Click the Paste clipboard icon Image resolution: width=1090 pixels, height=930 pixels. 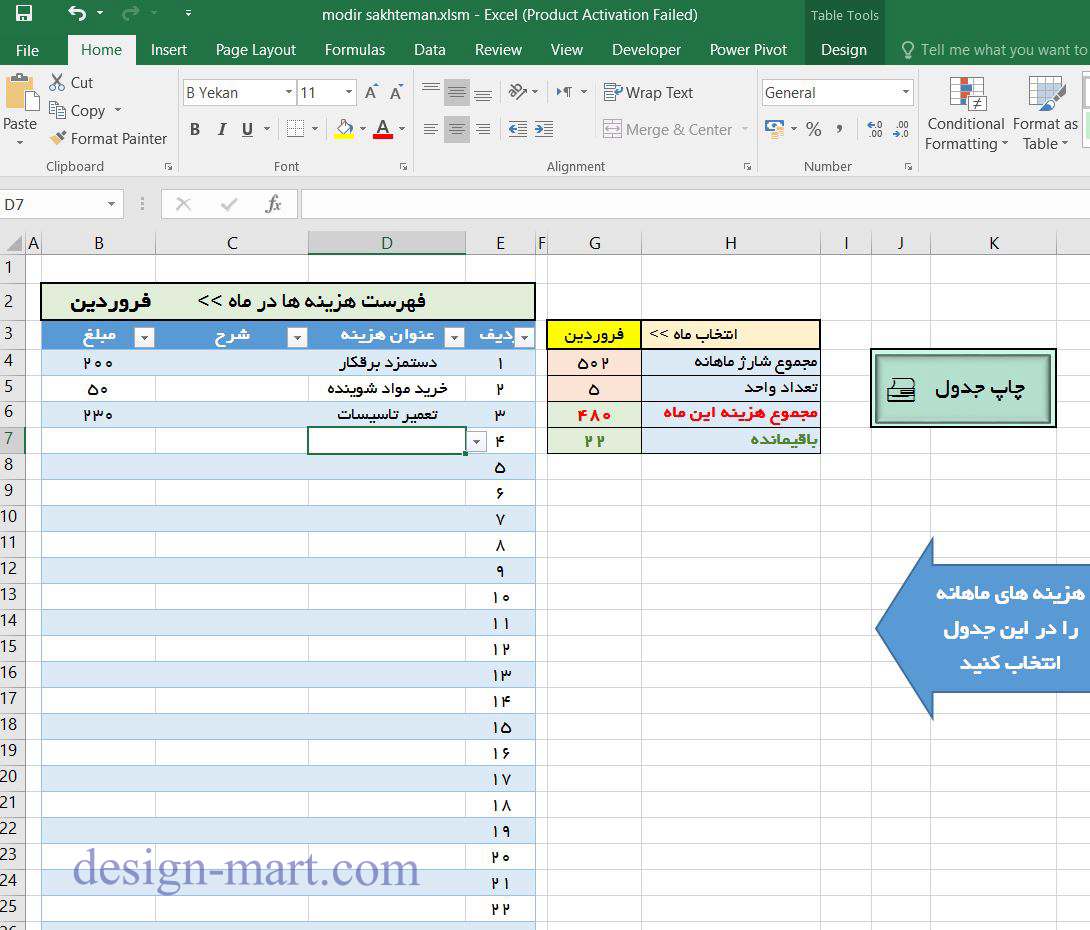click(21, 92)
